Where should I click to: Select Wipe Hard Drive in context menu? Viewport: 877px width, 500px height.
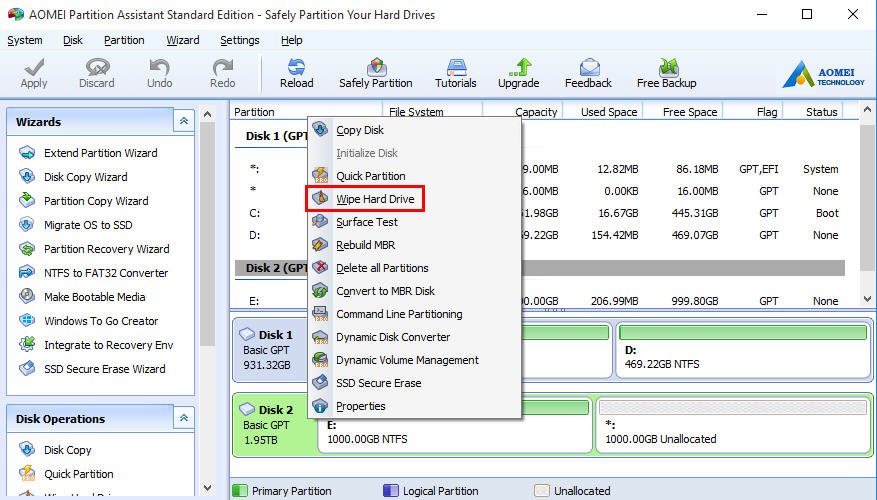414,199
